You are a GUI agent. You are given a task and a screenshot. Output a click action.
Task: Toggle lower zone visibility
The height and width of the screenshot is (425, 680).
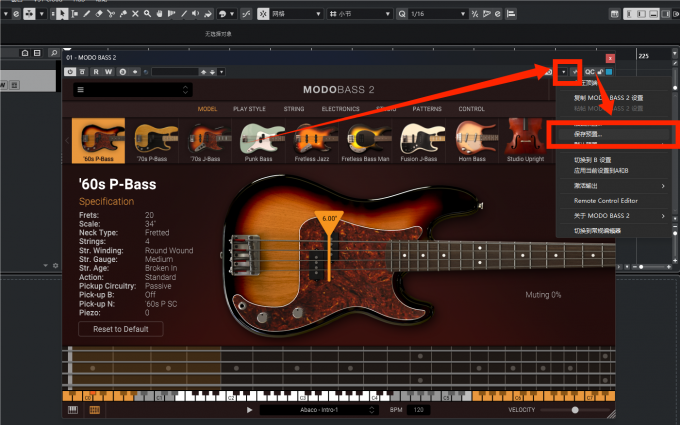pyautogui.click(x=653, y=14)
